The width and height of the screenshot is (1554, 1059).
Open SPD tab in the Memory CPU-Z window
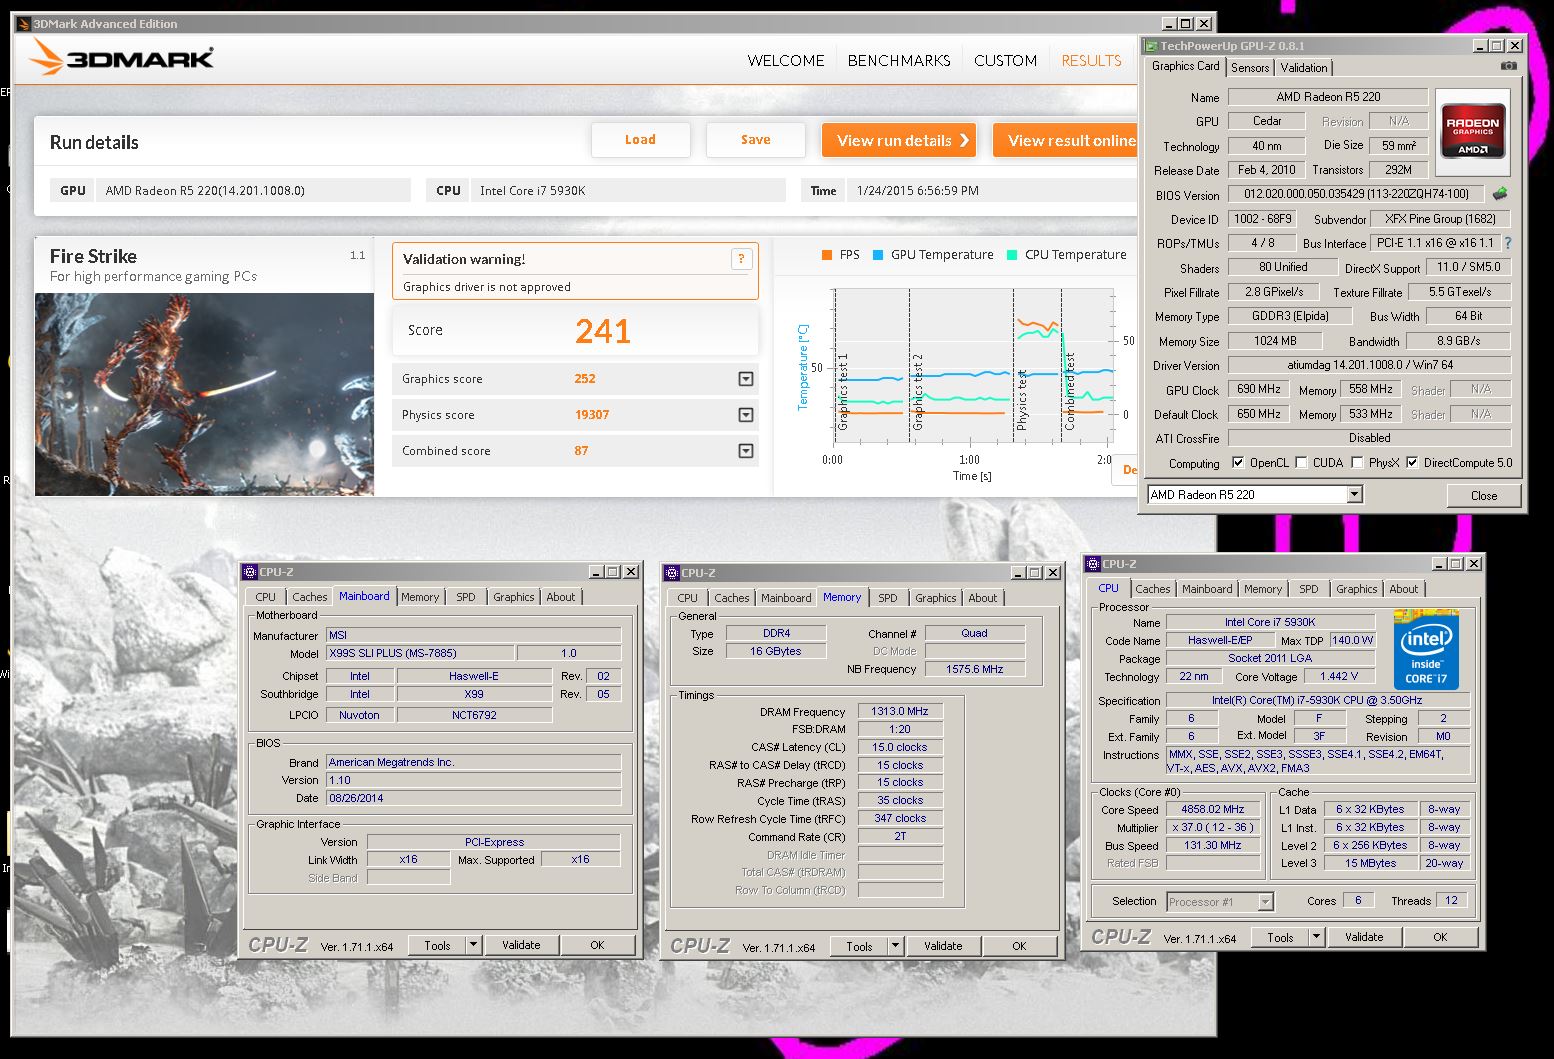[x=887, y=598]
